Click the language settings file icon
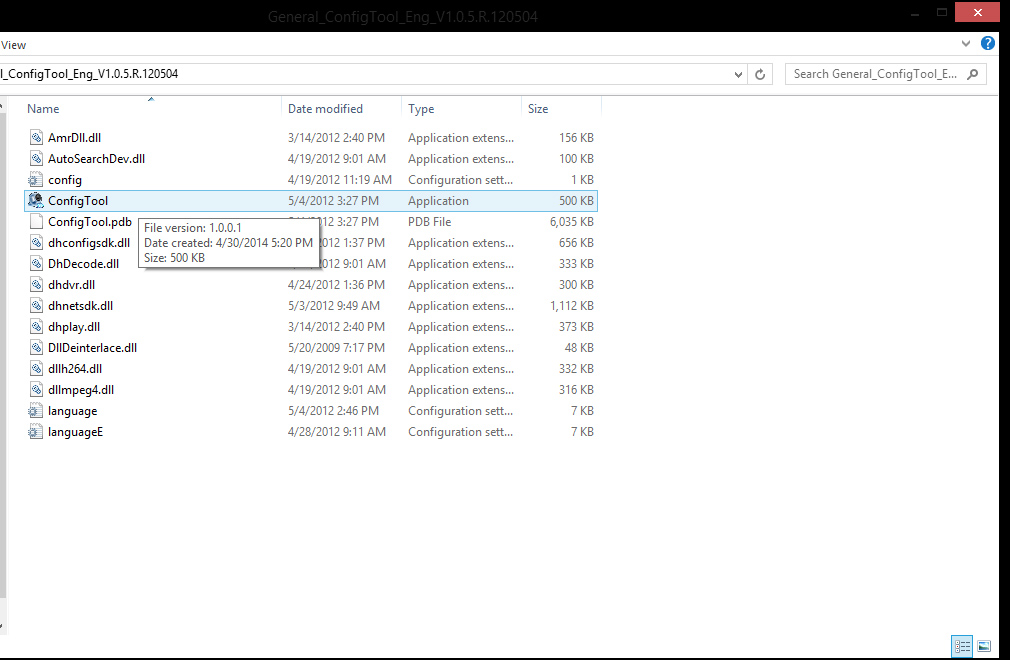Viewport: 1010px width, 660px height. (35, 411)
